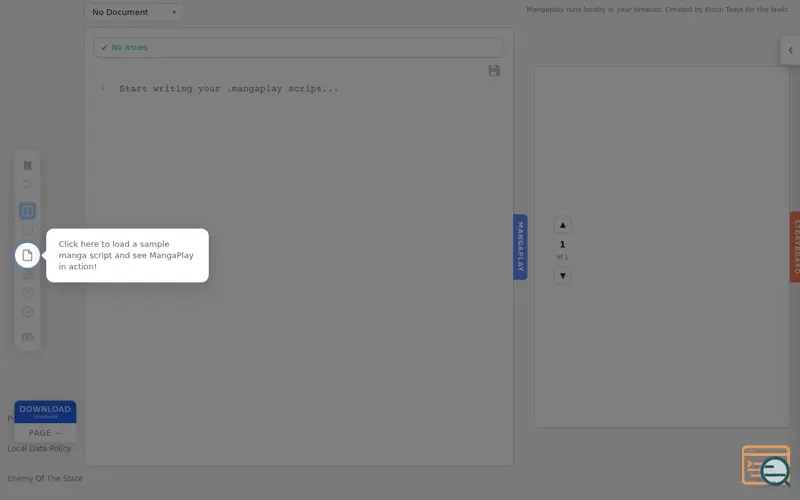800x500 pixels.
Task: Open the Local Data Policy link
Action: (x=39, y=448)
